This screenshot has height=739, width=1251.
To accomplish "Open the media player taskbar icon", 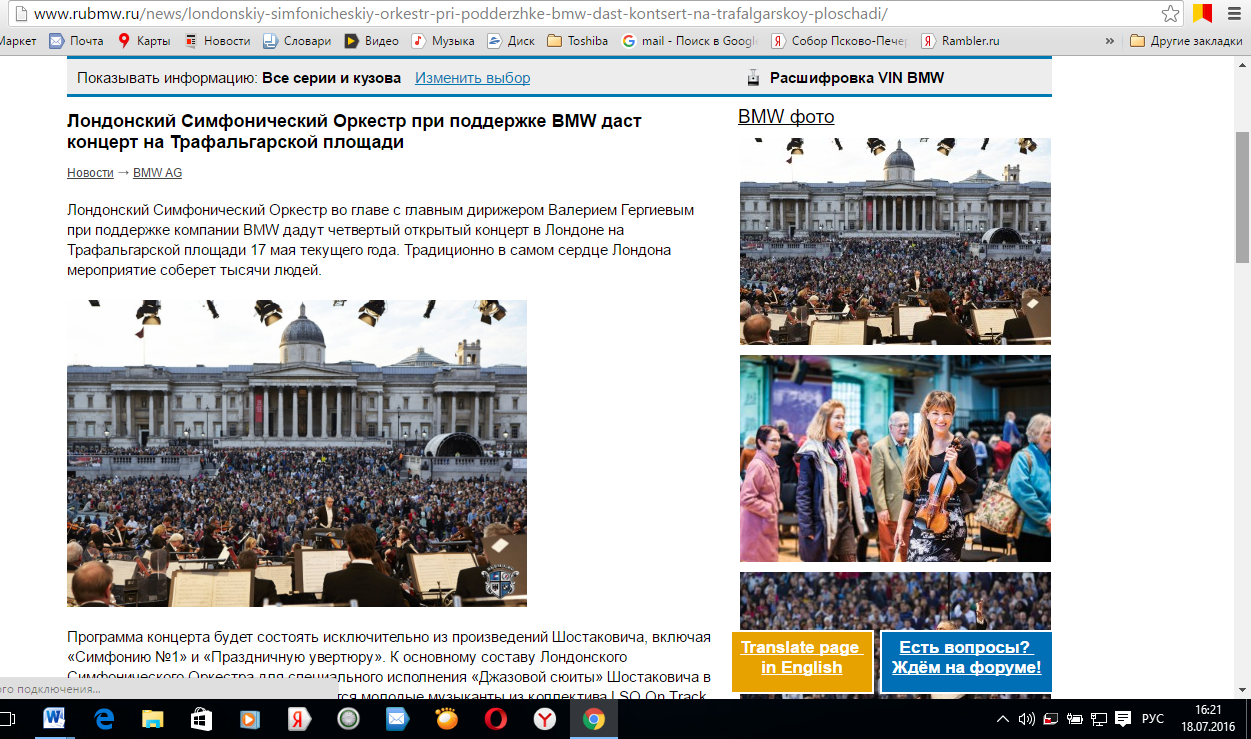I will click(251, 719).
